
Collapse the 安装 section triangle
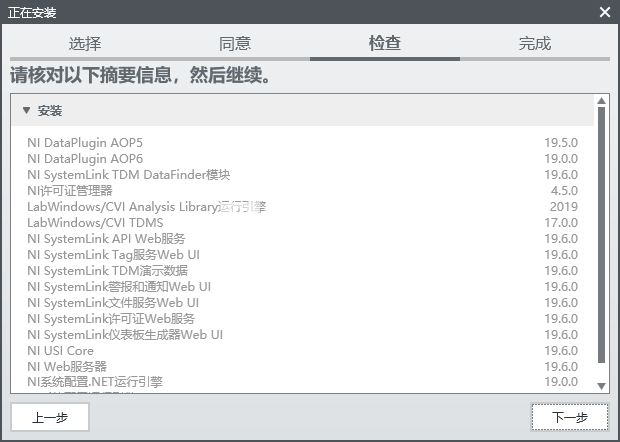(x=26, y=110)
